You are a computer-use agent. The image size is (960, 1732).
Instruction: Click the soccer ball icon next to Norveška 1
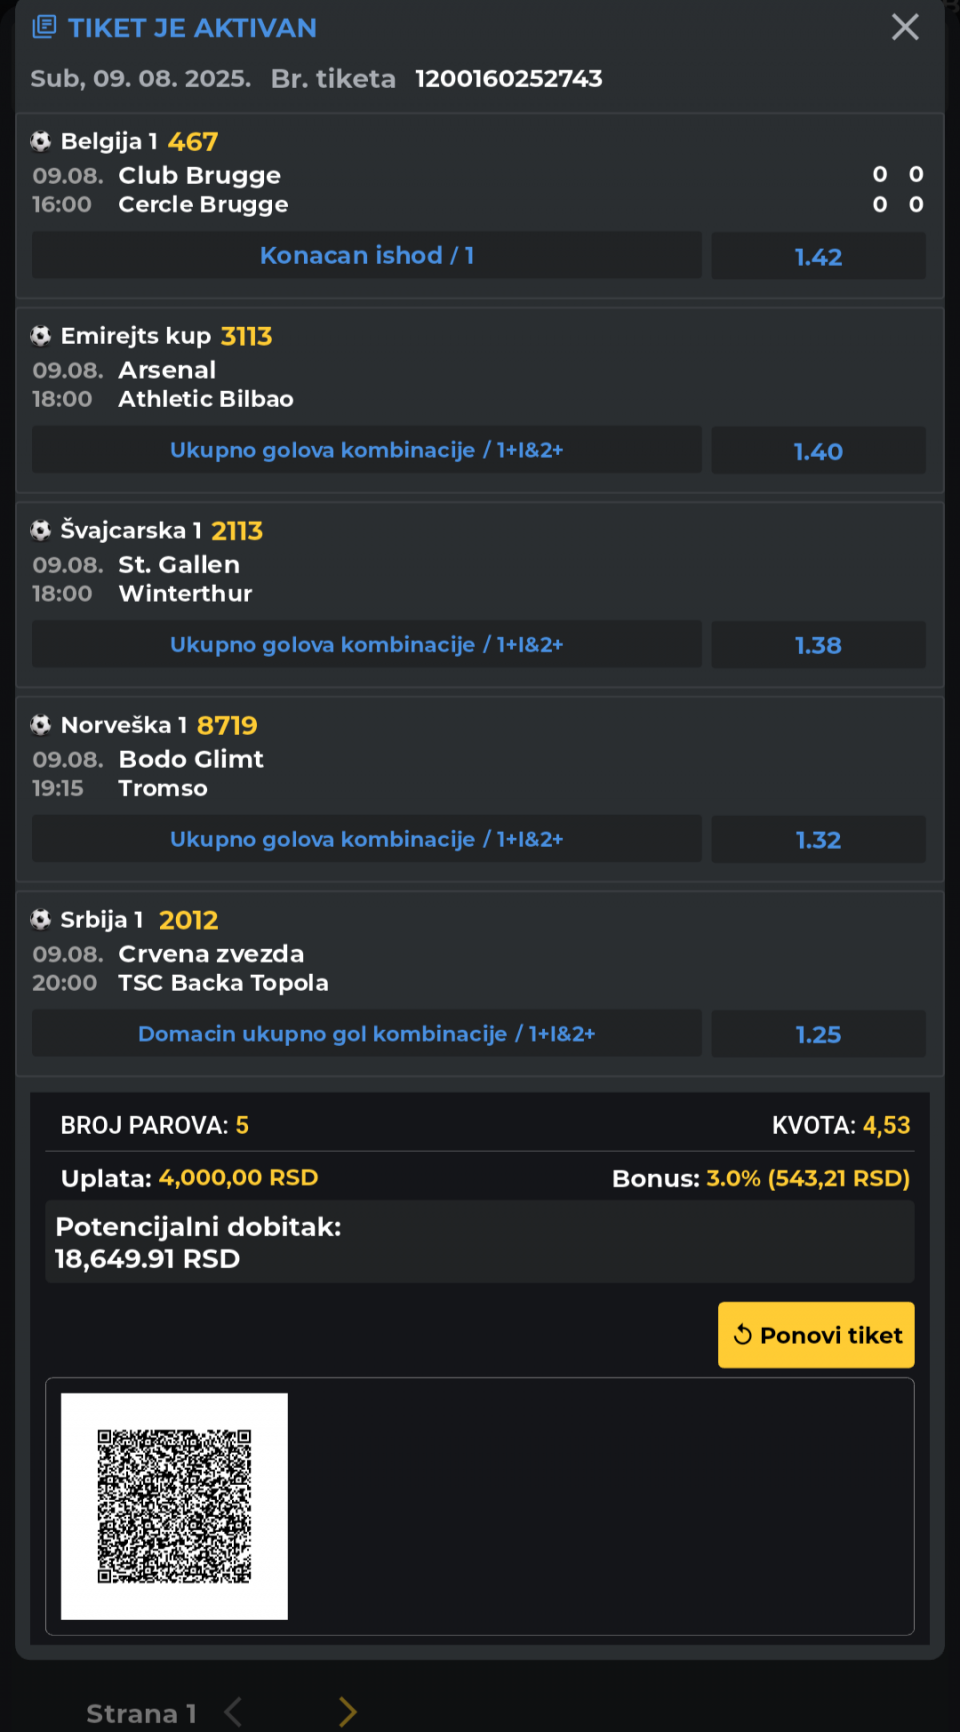(41, 725)
